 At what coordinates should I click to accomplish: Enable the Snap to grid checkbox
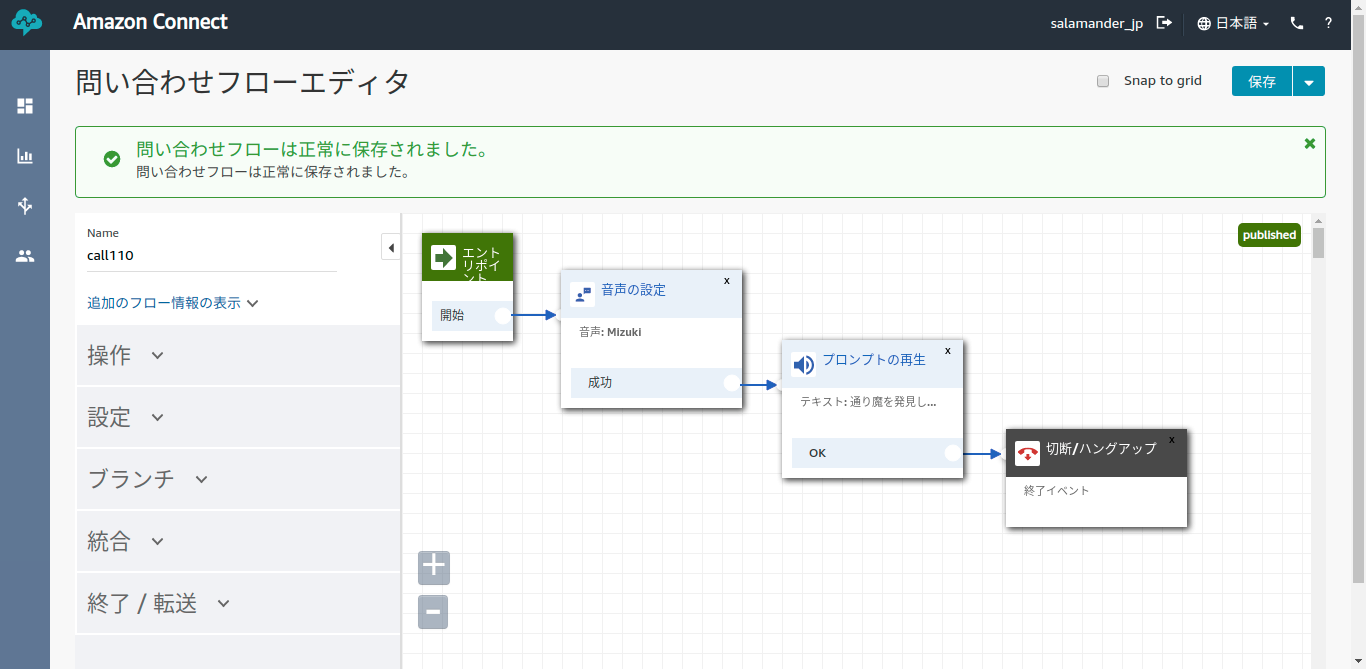[1103, 81]
